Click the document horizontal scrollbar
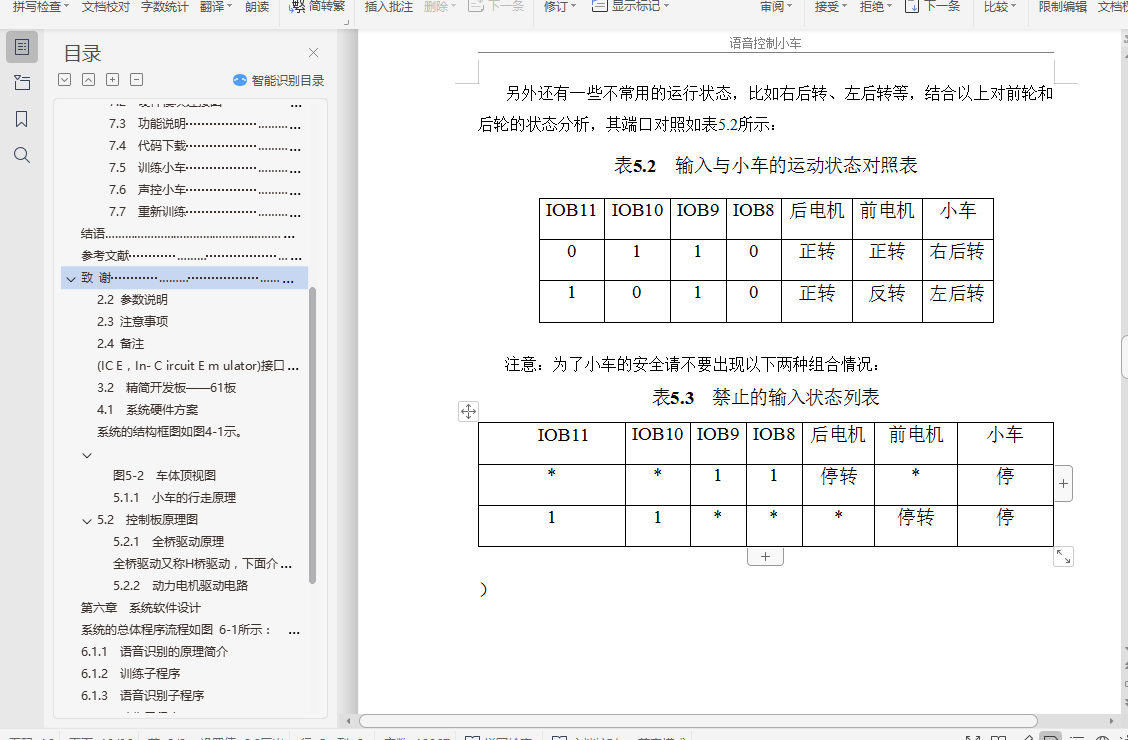Screen dimensions: 1128x740 698,721
